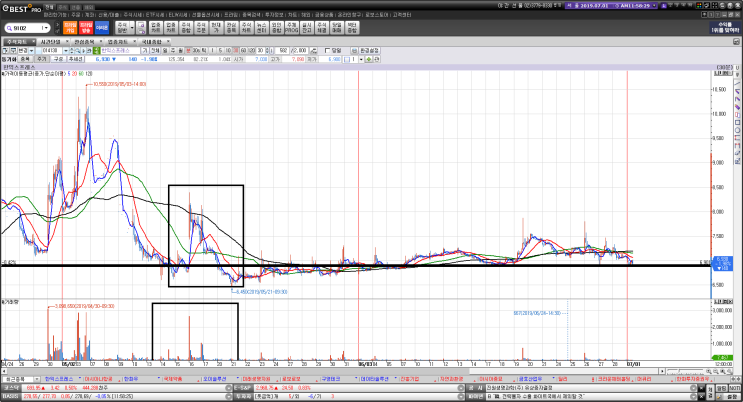Open the 뉴스센터 toolbar shortcut

pos(262,27)
